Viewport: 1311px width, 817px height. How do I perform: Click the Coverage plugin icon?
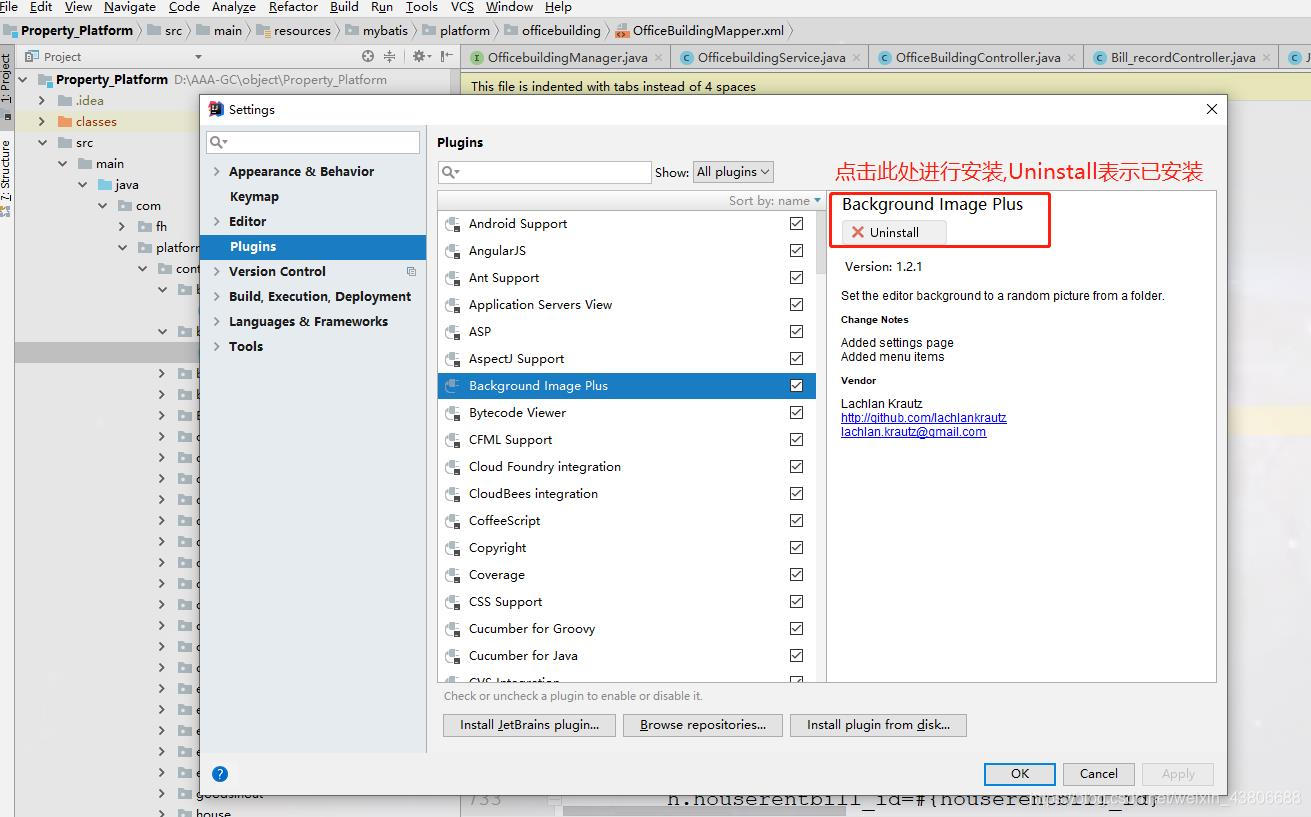click(x=453, y=575)
